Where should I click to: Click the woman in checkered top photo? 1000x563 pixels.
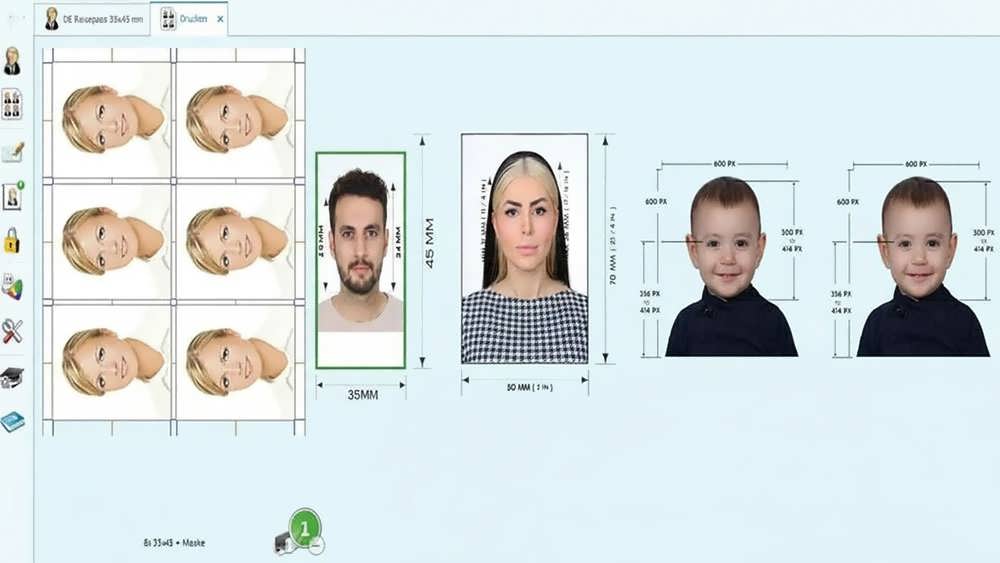[x=524, y=248]
